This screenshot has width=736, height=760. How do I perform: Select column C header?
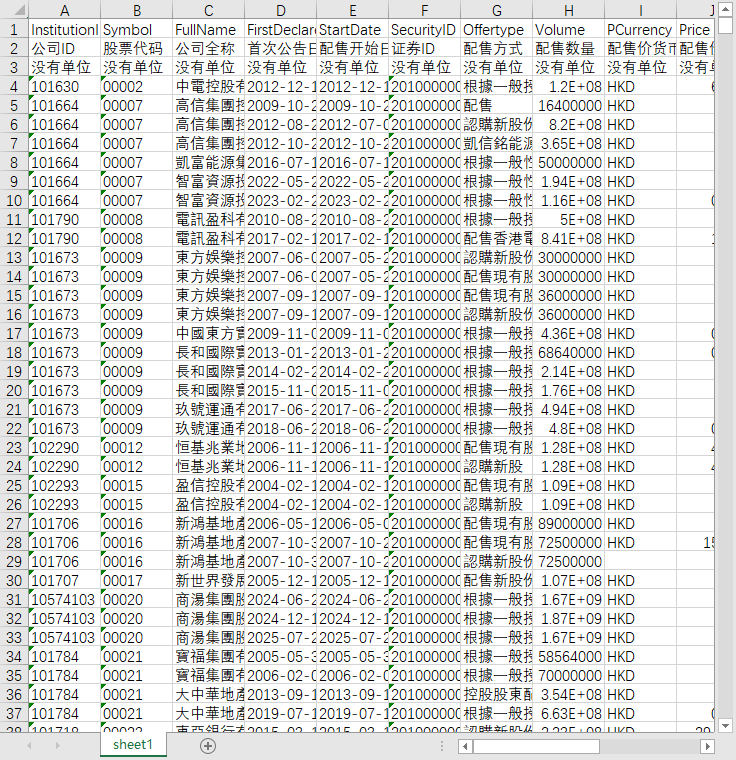[208, 10]
